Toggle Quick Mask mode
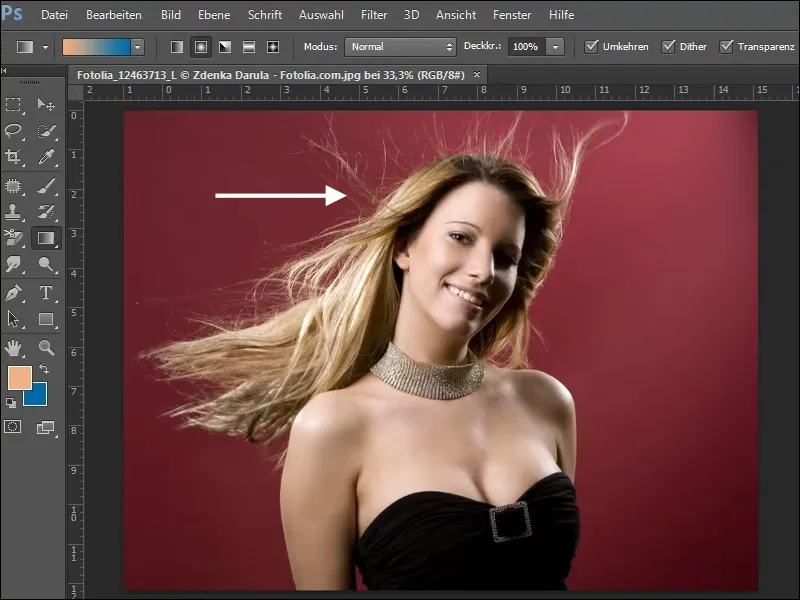The width and height of the screenshot is (800, 600). pos(13,427)
